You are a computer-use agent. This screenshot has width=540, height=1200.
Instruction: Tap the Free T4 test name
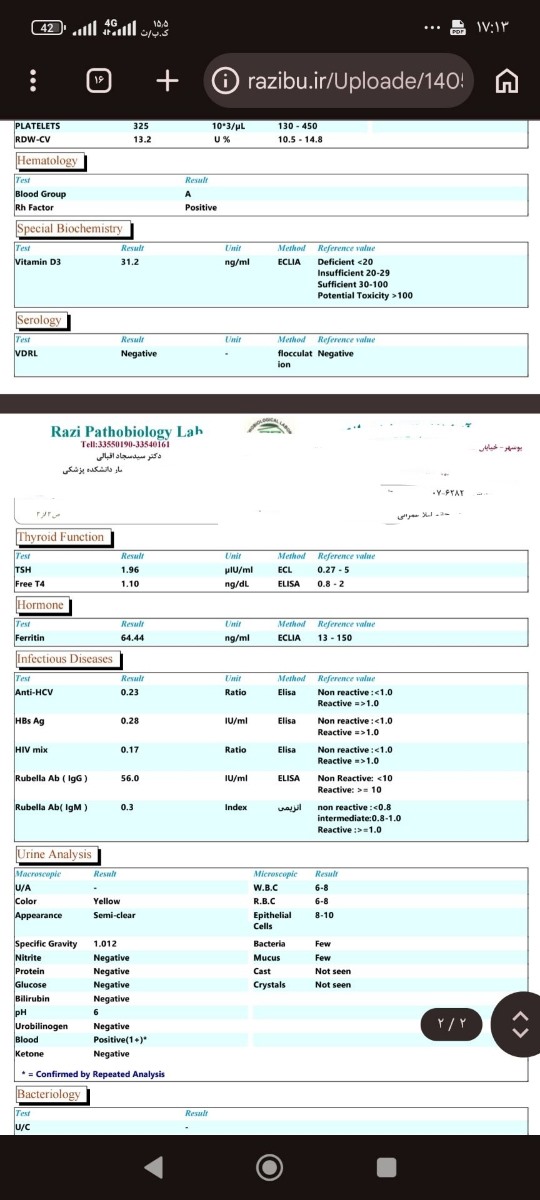point(30,583)
